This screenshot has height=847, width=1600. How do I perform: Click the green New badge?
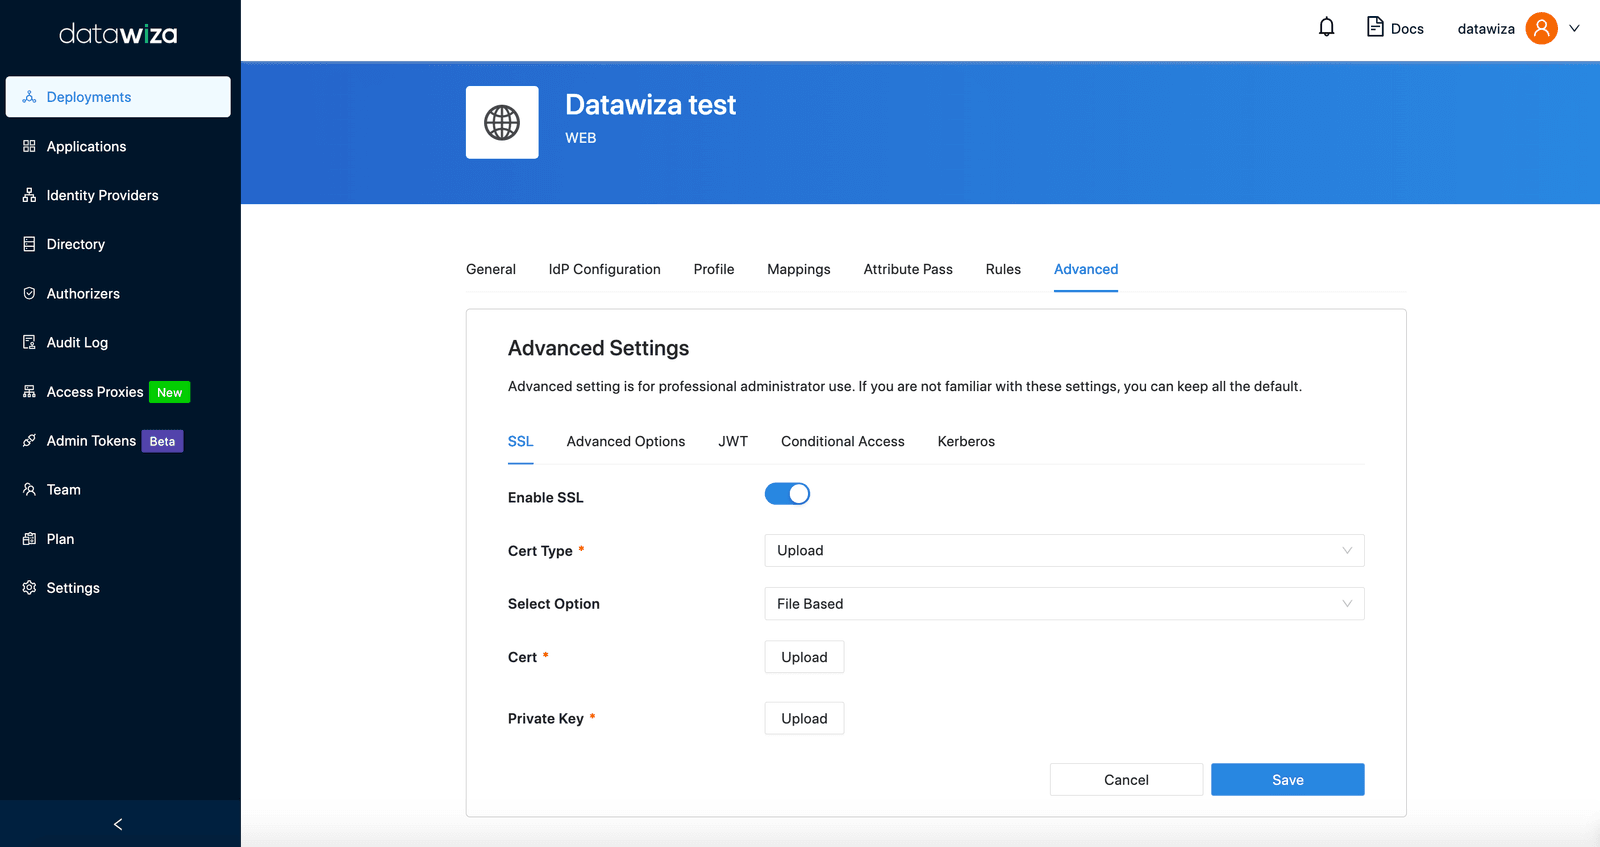tap(169, 392)
